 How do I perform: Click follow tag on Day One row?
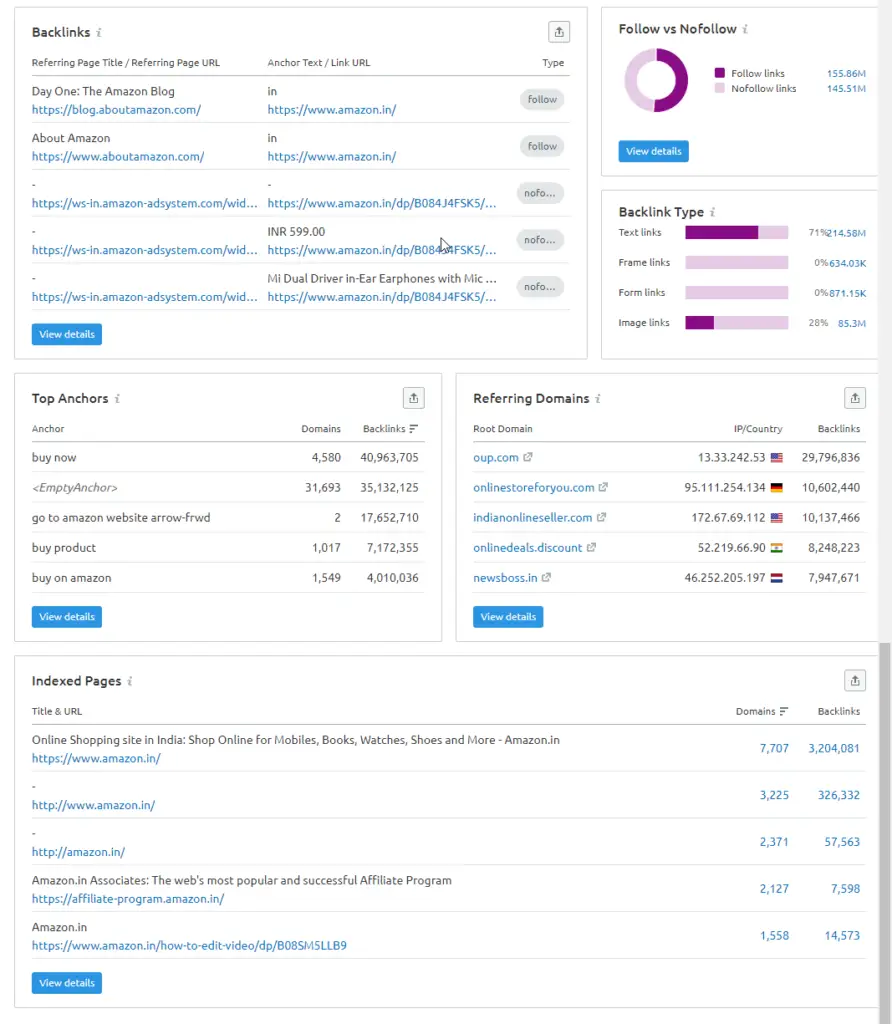(542, 99)
